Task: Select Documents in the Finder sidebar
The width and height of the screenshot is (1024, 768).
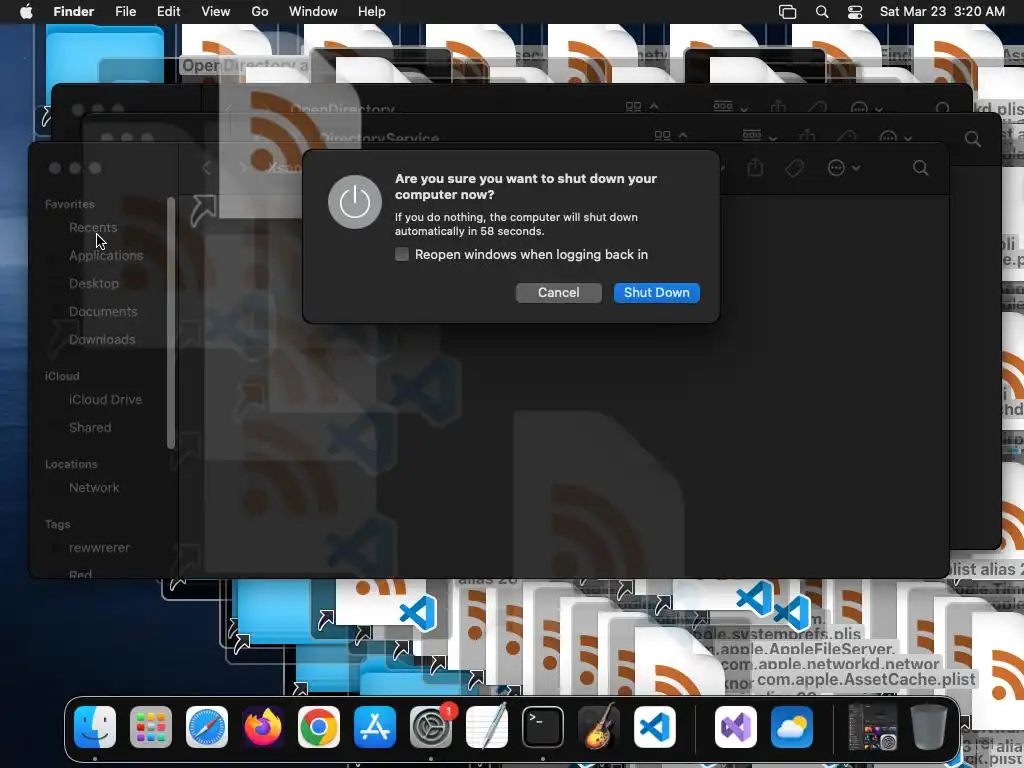Action: point(103,312)
